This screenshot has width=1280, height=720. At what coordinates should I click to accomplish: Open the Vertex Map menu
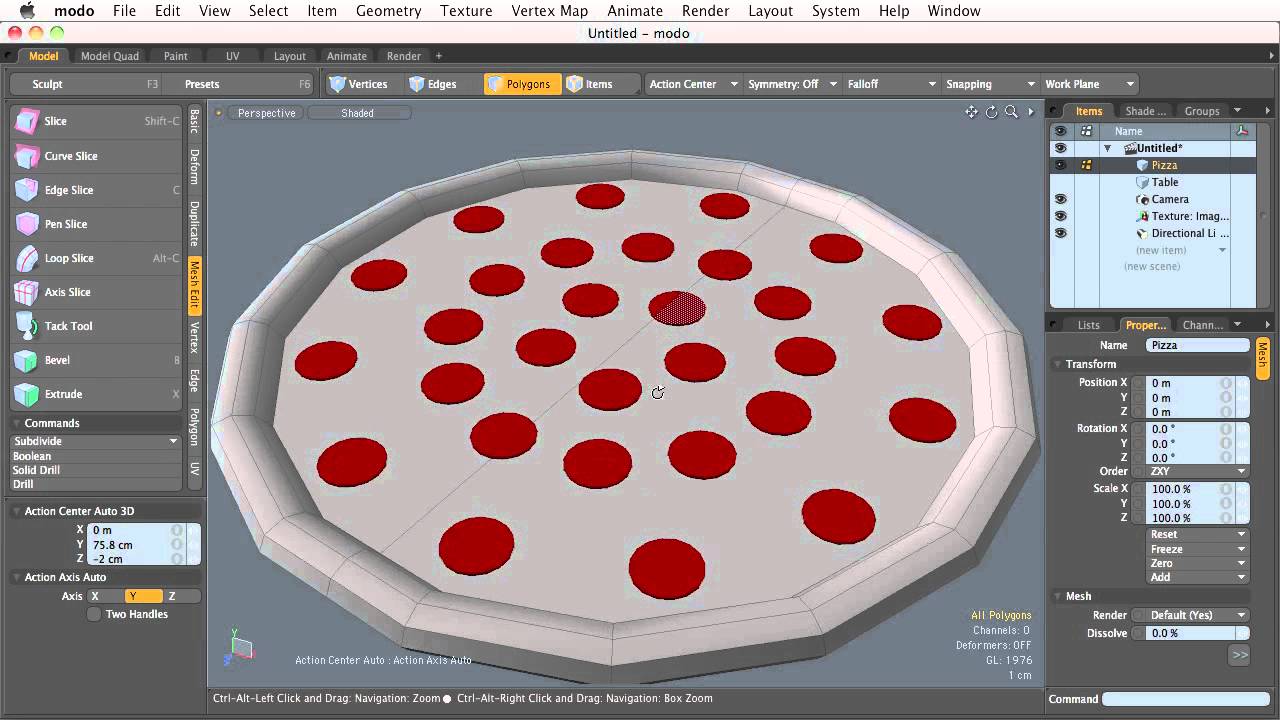pos(550,11)
